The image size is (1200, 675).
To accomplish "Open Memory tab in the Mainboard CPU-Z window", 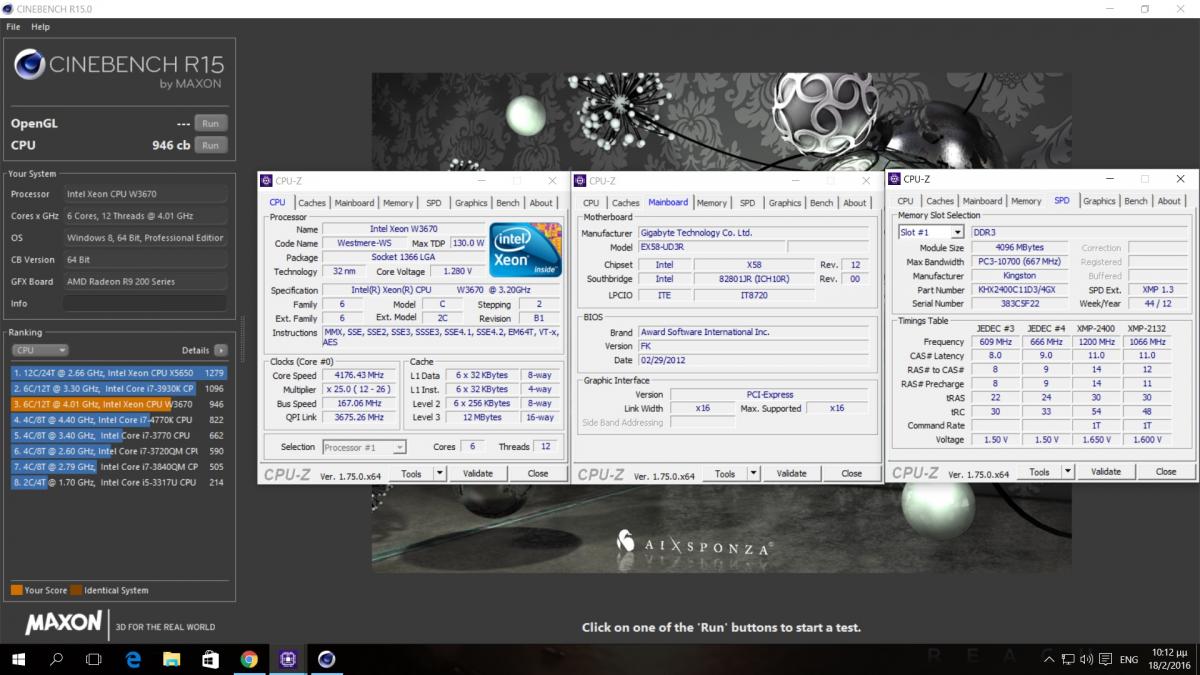I will 712,203.
